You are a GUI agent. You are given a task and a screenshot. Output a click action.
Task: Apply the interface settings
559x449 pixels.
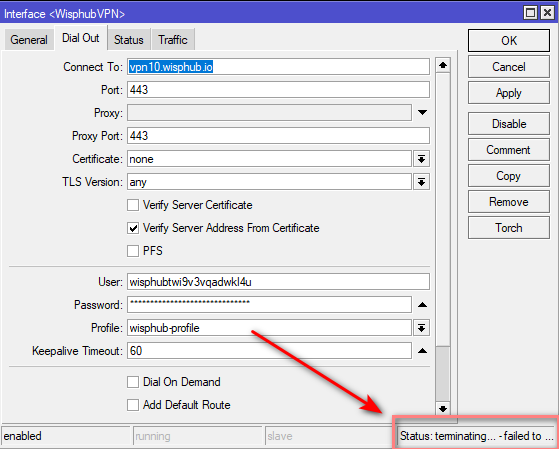pos(509,93)
